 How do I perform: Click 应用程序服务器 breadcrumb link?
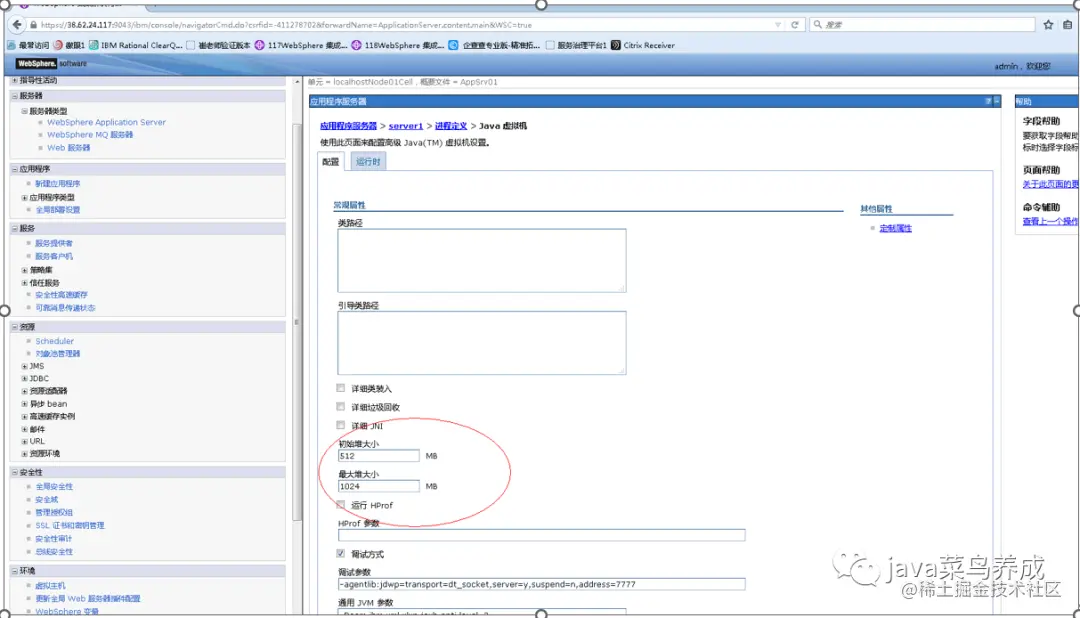pyautogui.click(x=349, y=126)
